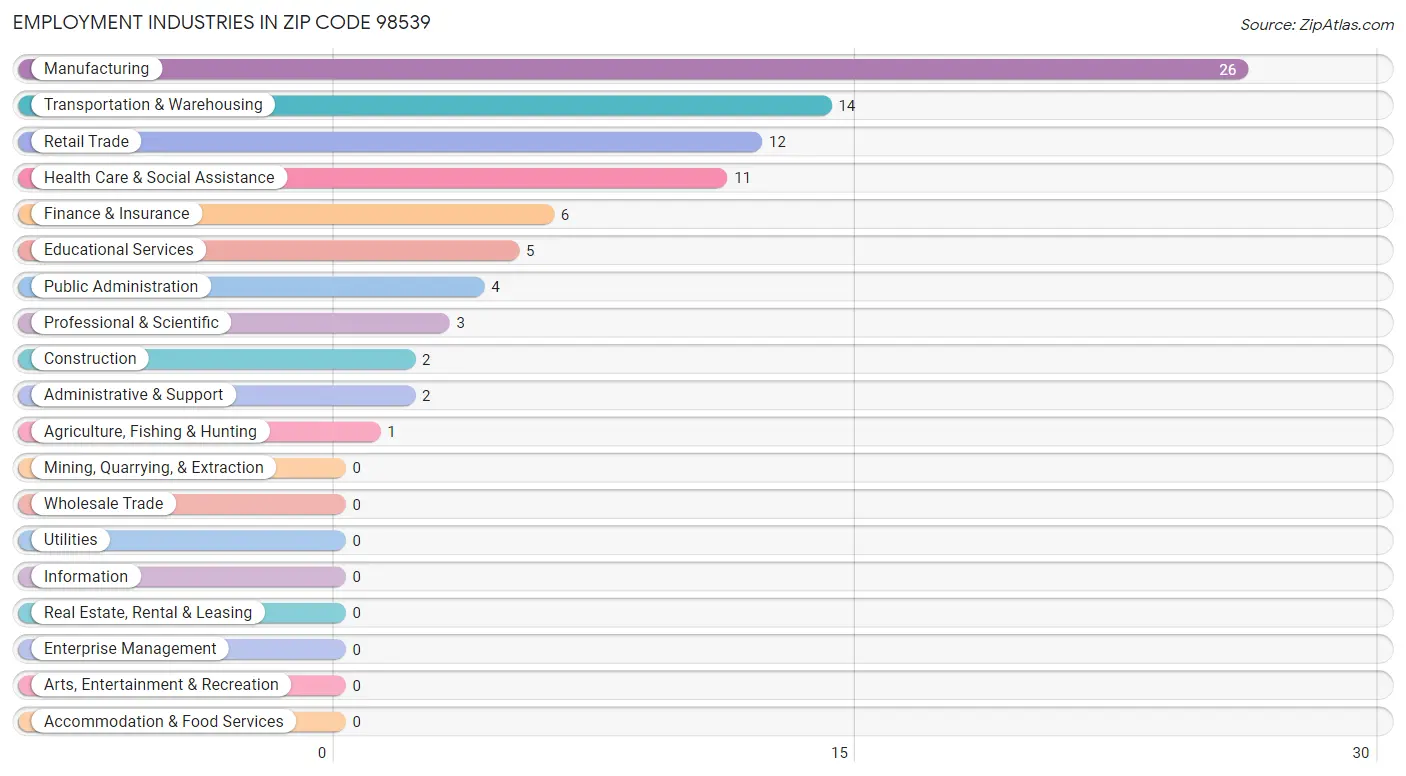This screenshot has width=1406, height=776.
Task: Select the Administrative & Support label
Action: coord(133,395)
